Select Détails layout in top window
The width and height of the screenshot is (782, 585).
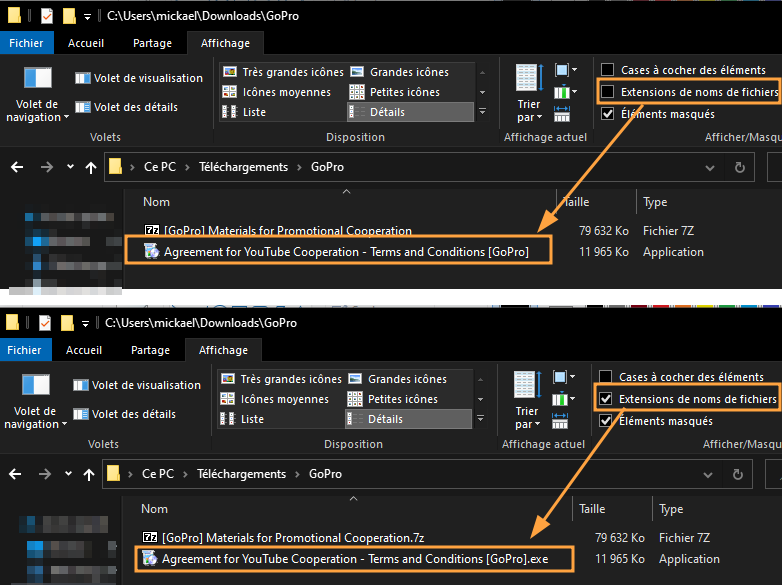pyautogui.click(x=410, y=112)
